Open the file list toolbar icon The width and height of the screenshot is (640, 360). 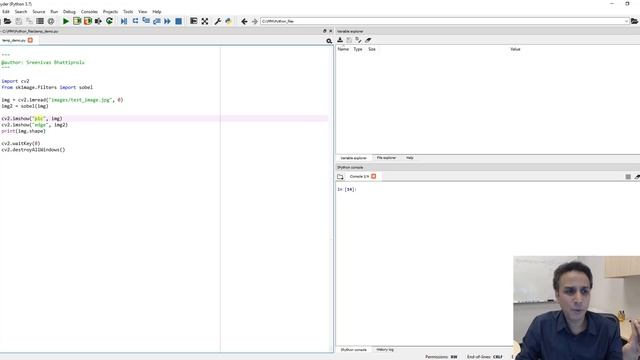[40, 21]
